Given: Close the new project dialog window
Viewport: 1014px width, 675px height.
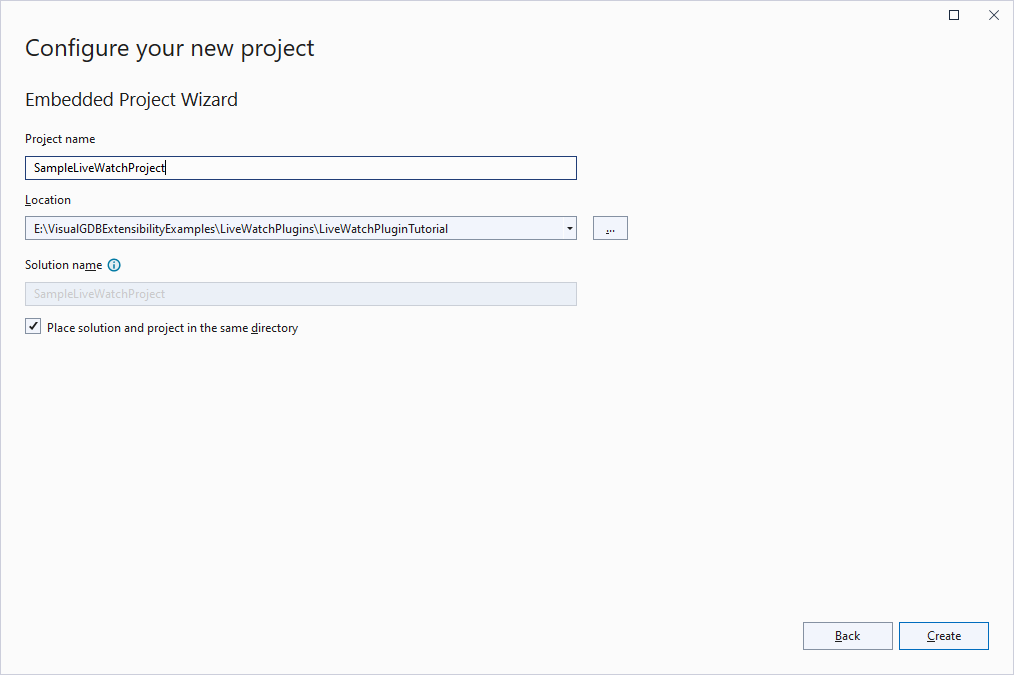Looking at the screenshot, I should click(x=994, y=15).
